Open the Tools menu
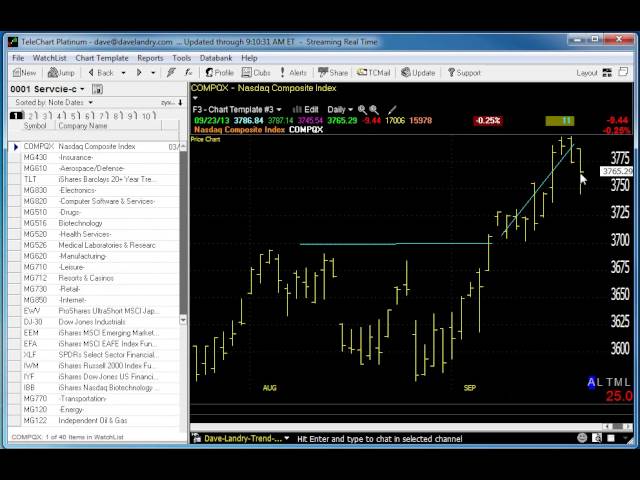The width and height of the screenshot is (640, 480). (182, 58)
